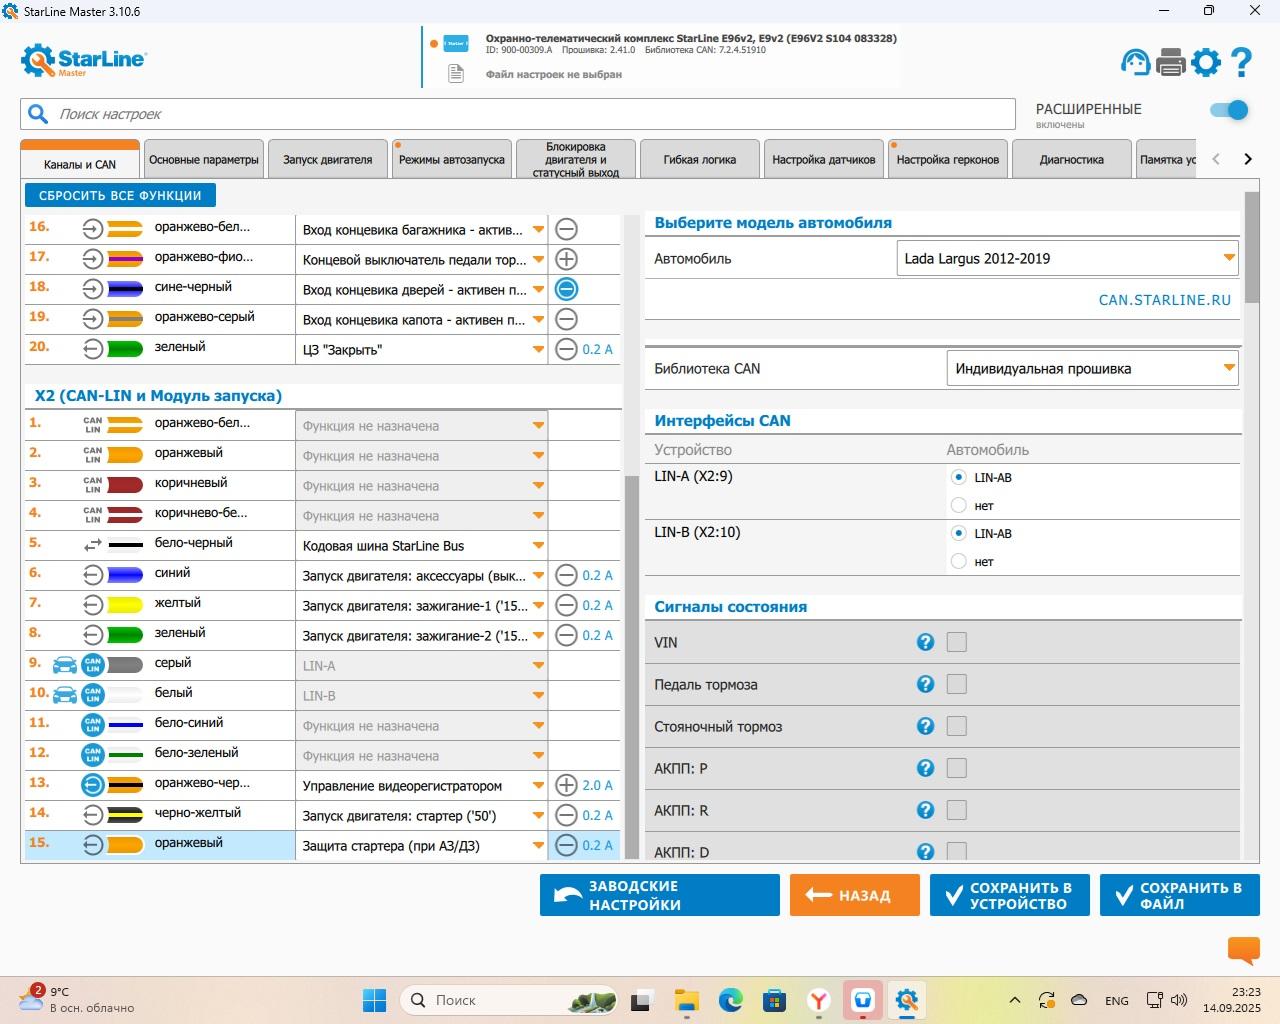Switch to Гибкая логика tab
This screenshot has height=1024, width=1280.
click(x=700, y=159)
